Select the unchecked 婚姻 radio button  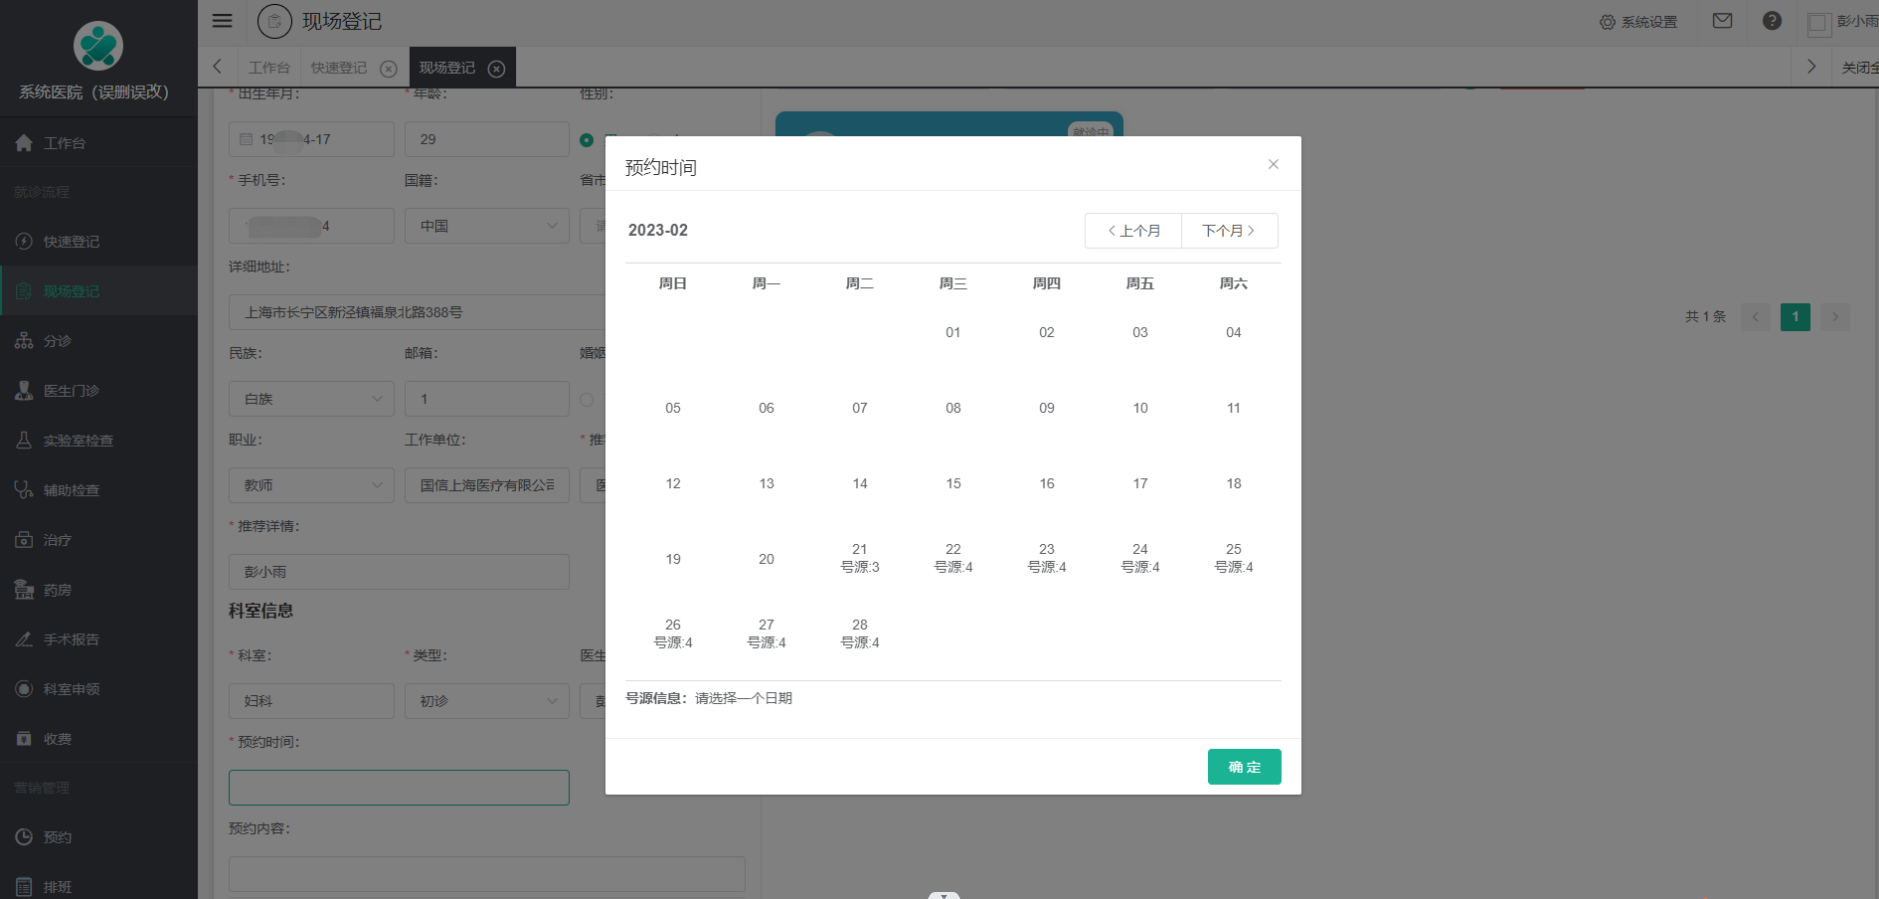point(587,400)
